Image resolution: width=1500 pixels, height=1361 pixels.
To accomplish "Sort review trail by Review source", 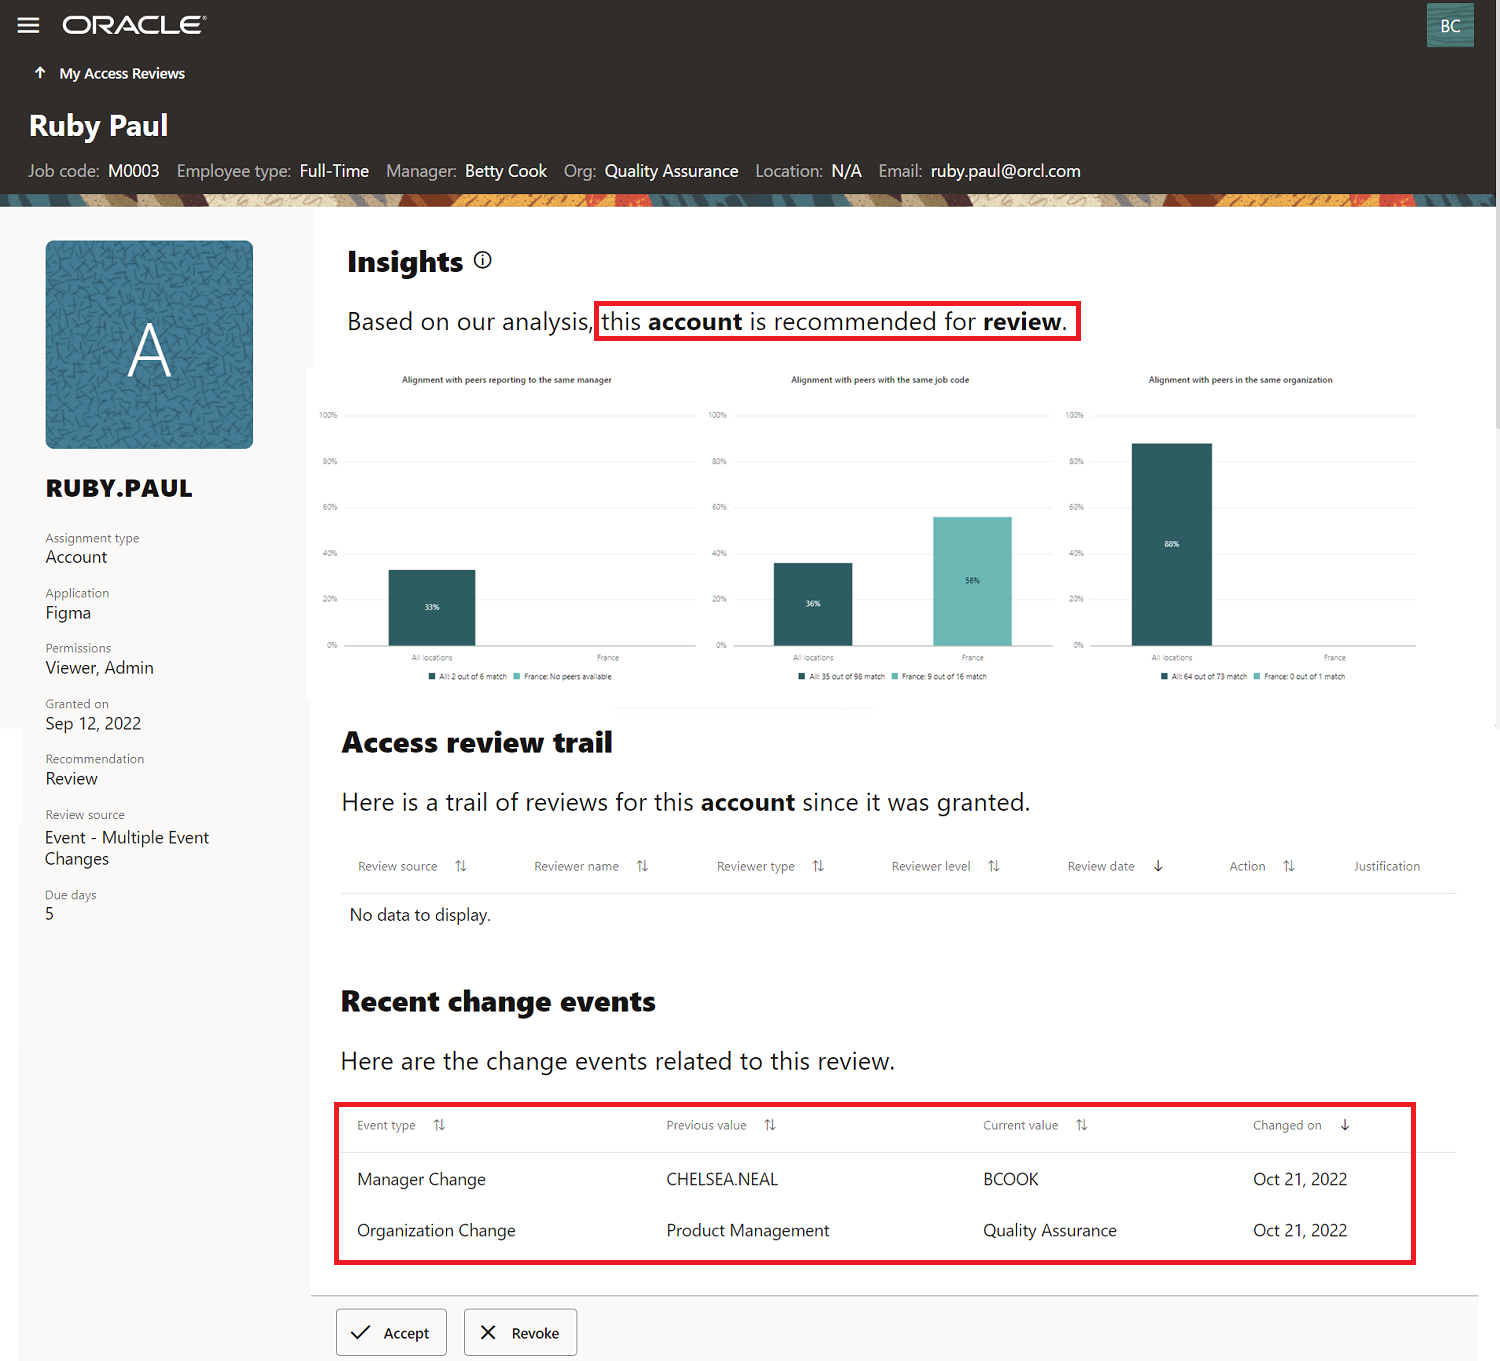I will click(x=461, y=866).
